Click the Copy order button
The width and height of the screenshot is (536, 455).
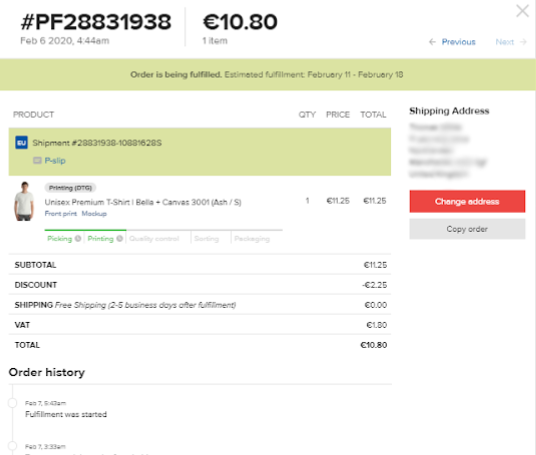tap(467, 229)
